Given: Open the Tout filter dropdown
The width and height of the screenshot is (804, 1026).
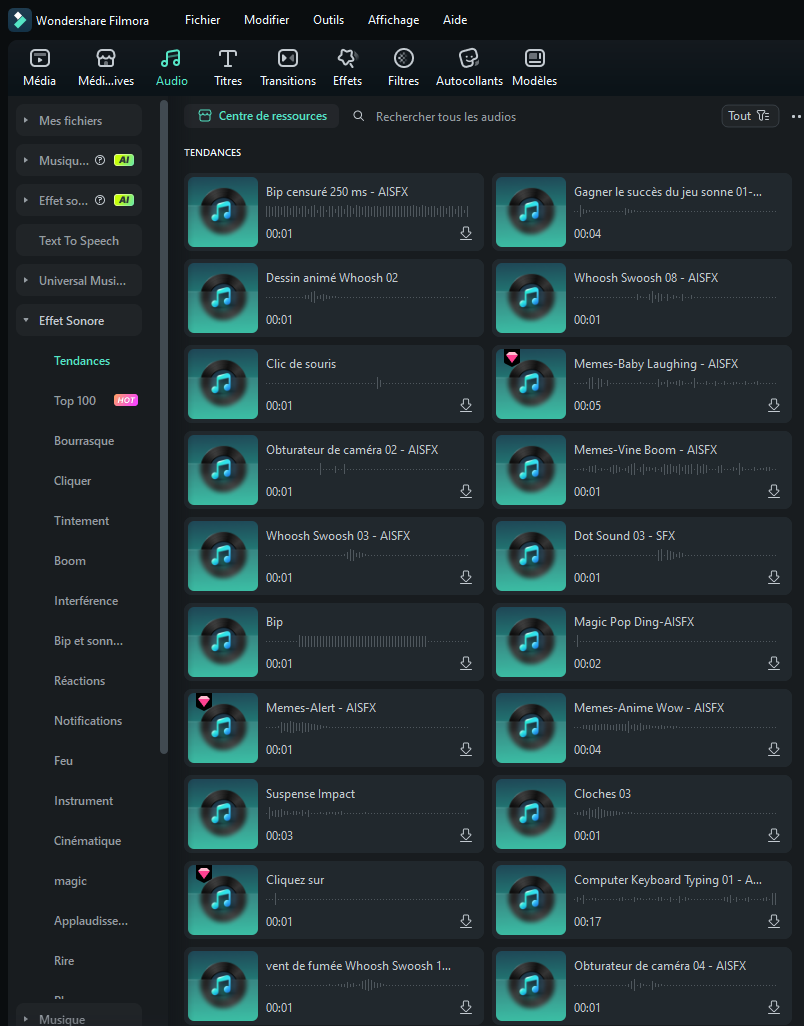Looking at the screenshot, I should (x=750, y=116).
